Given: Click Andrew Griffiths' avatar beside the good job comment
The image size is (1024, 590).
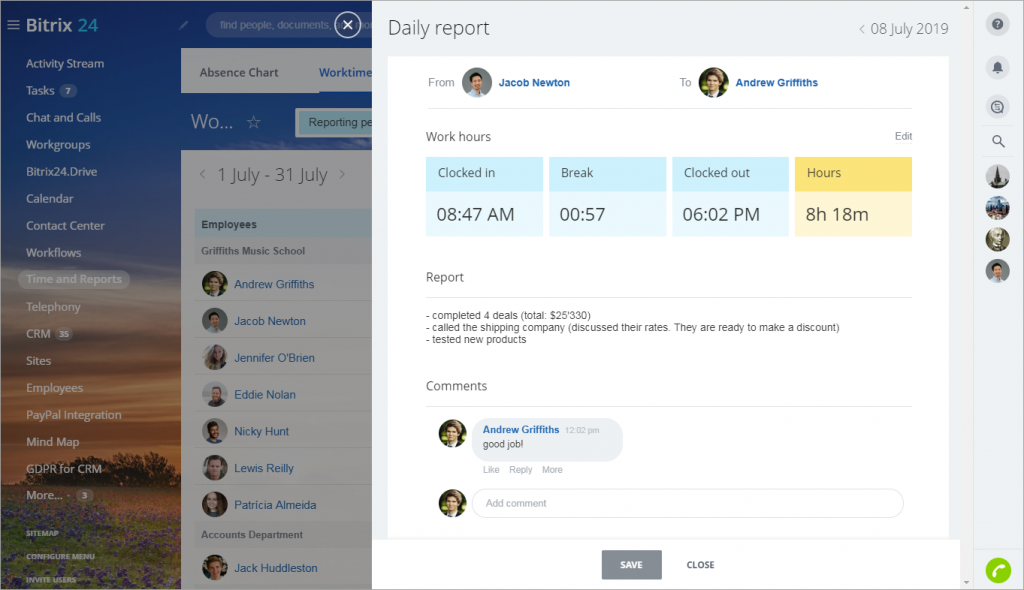Looking at the screenshot, I should pos(452,433).
